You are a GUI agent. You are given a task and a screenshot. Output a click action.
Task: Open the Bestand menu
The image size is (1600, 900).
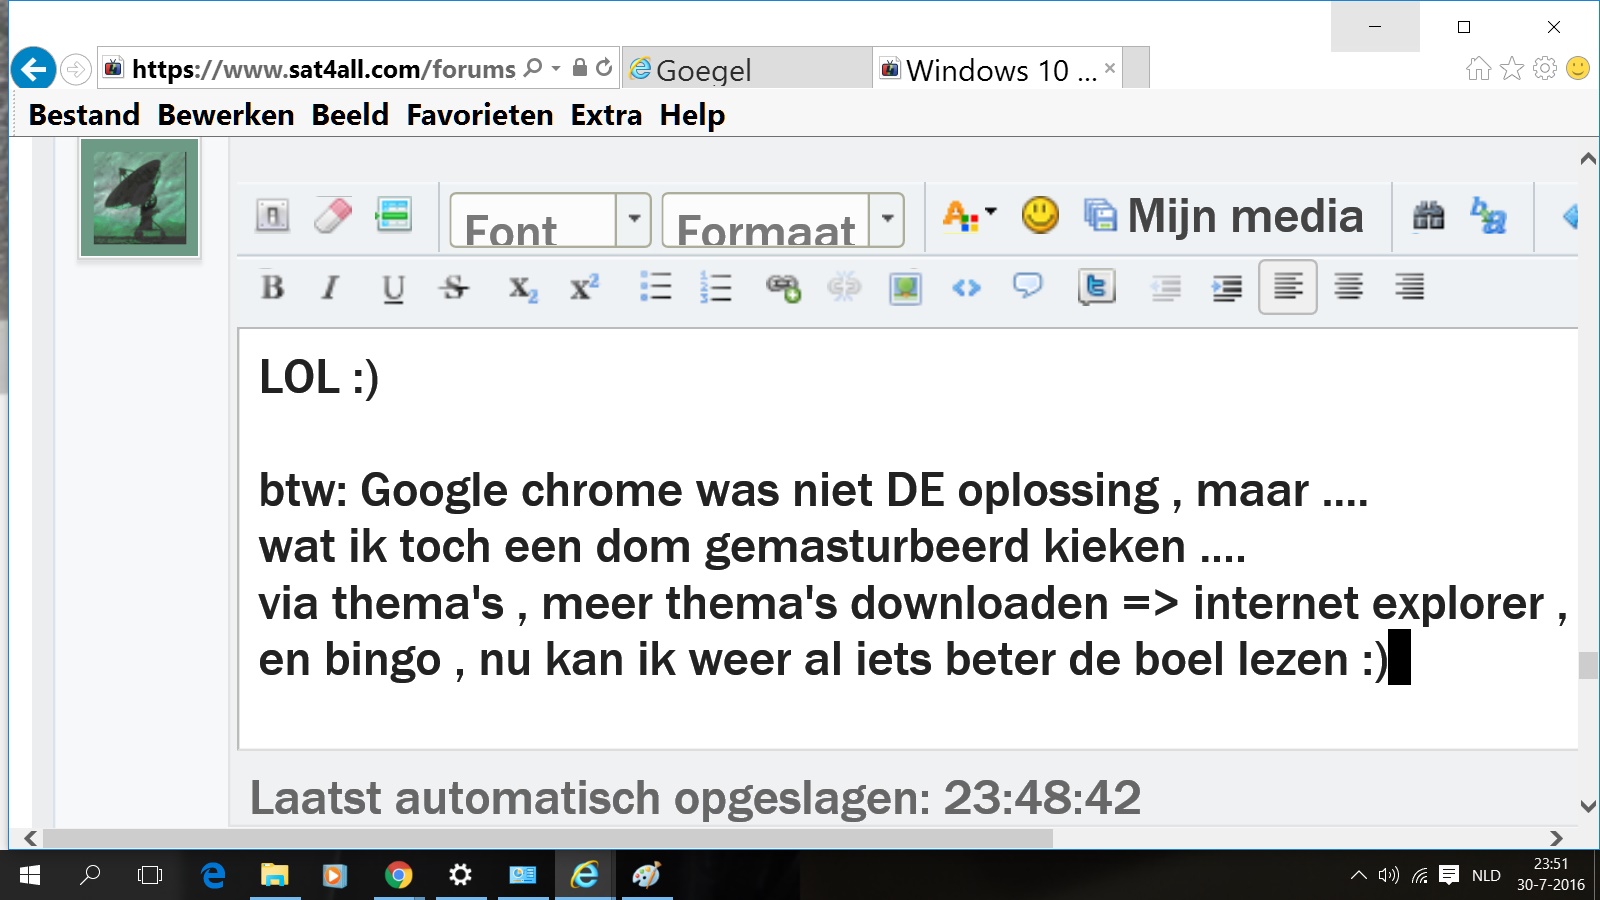tap(84, 115)
